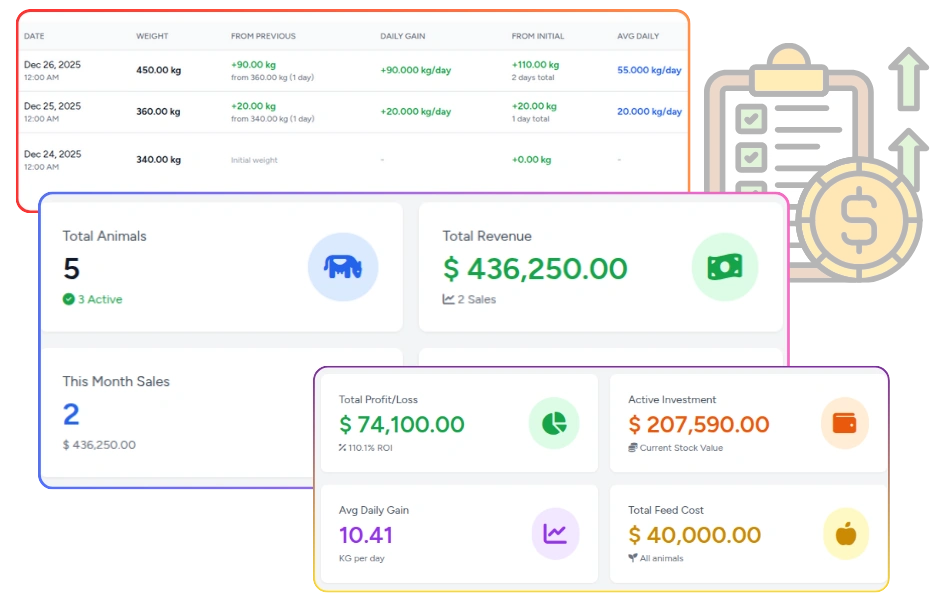The image size is (950, 600).
Task: Click the $ 207,590.00 Active Investment amount
Action: (x=699, y=424)
